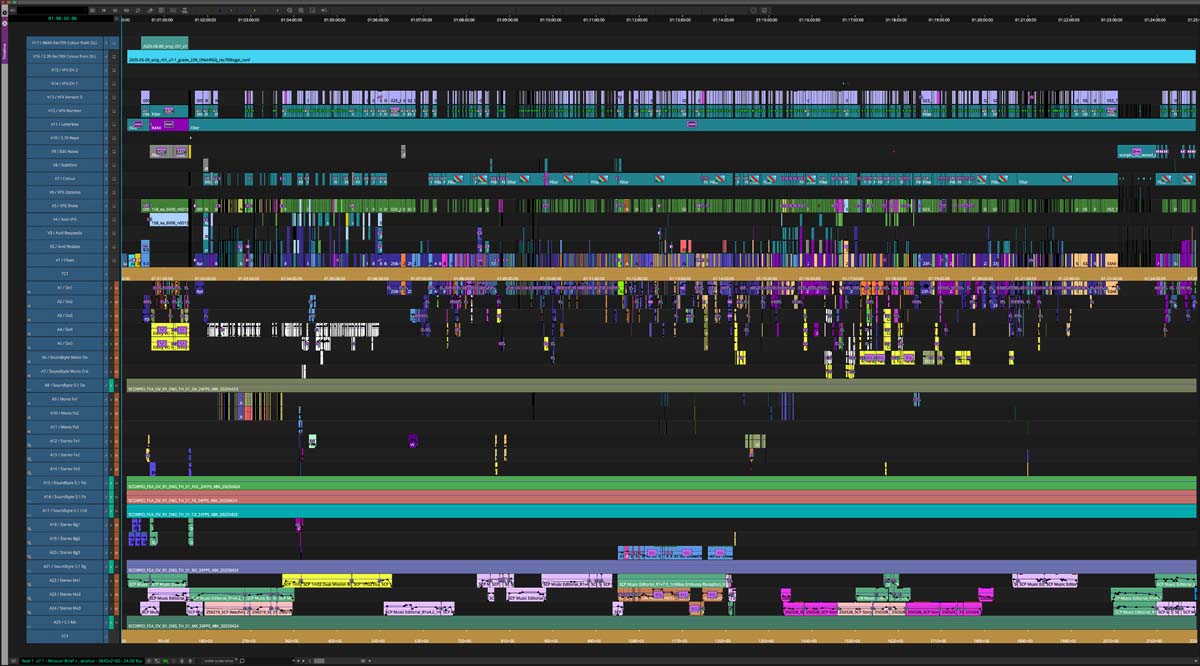
Task: Select the red SCORPIO FX clip on track A16
Action: 661,497
